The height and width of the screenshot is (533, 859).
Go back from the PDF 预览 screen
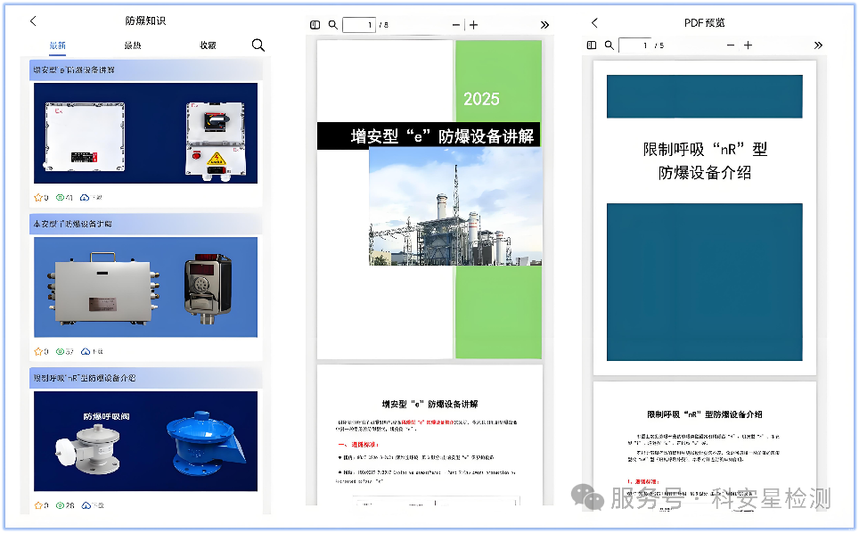pos(595,22)
